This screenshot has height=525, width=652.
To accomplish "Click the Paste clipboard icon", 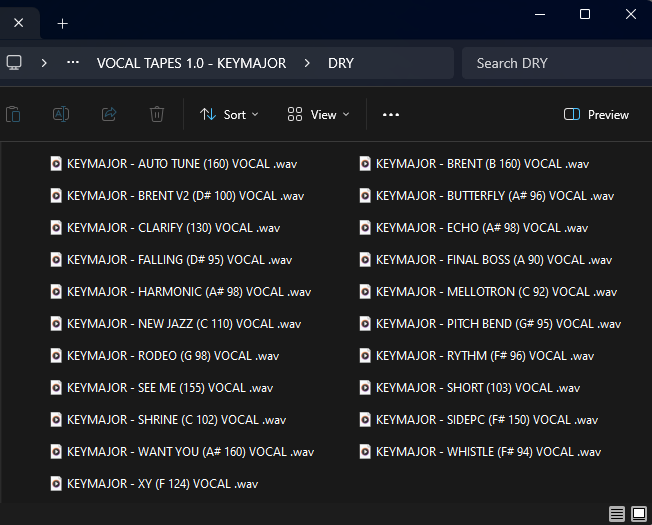I will (x=13, y=114).
